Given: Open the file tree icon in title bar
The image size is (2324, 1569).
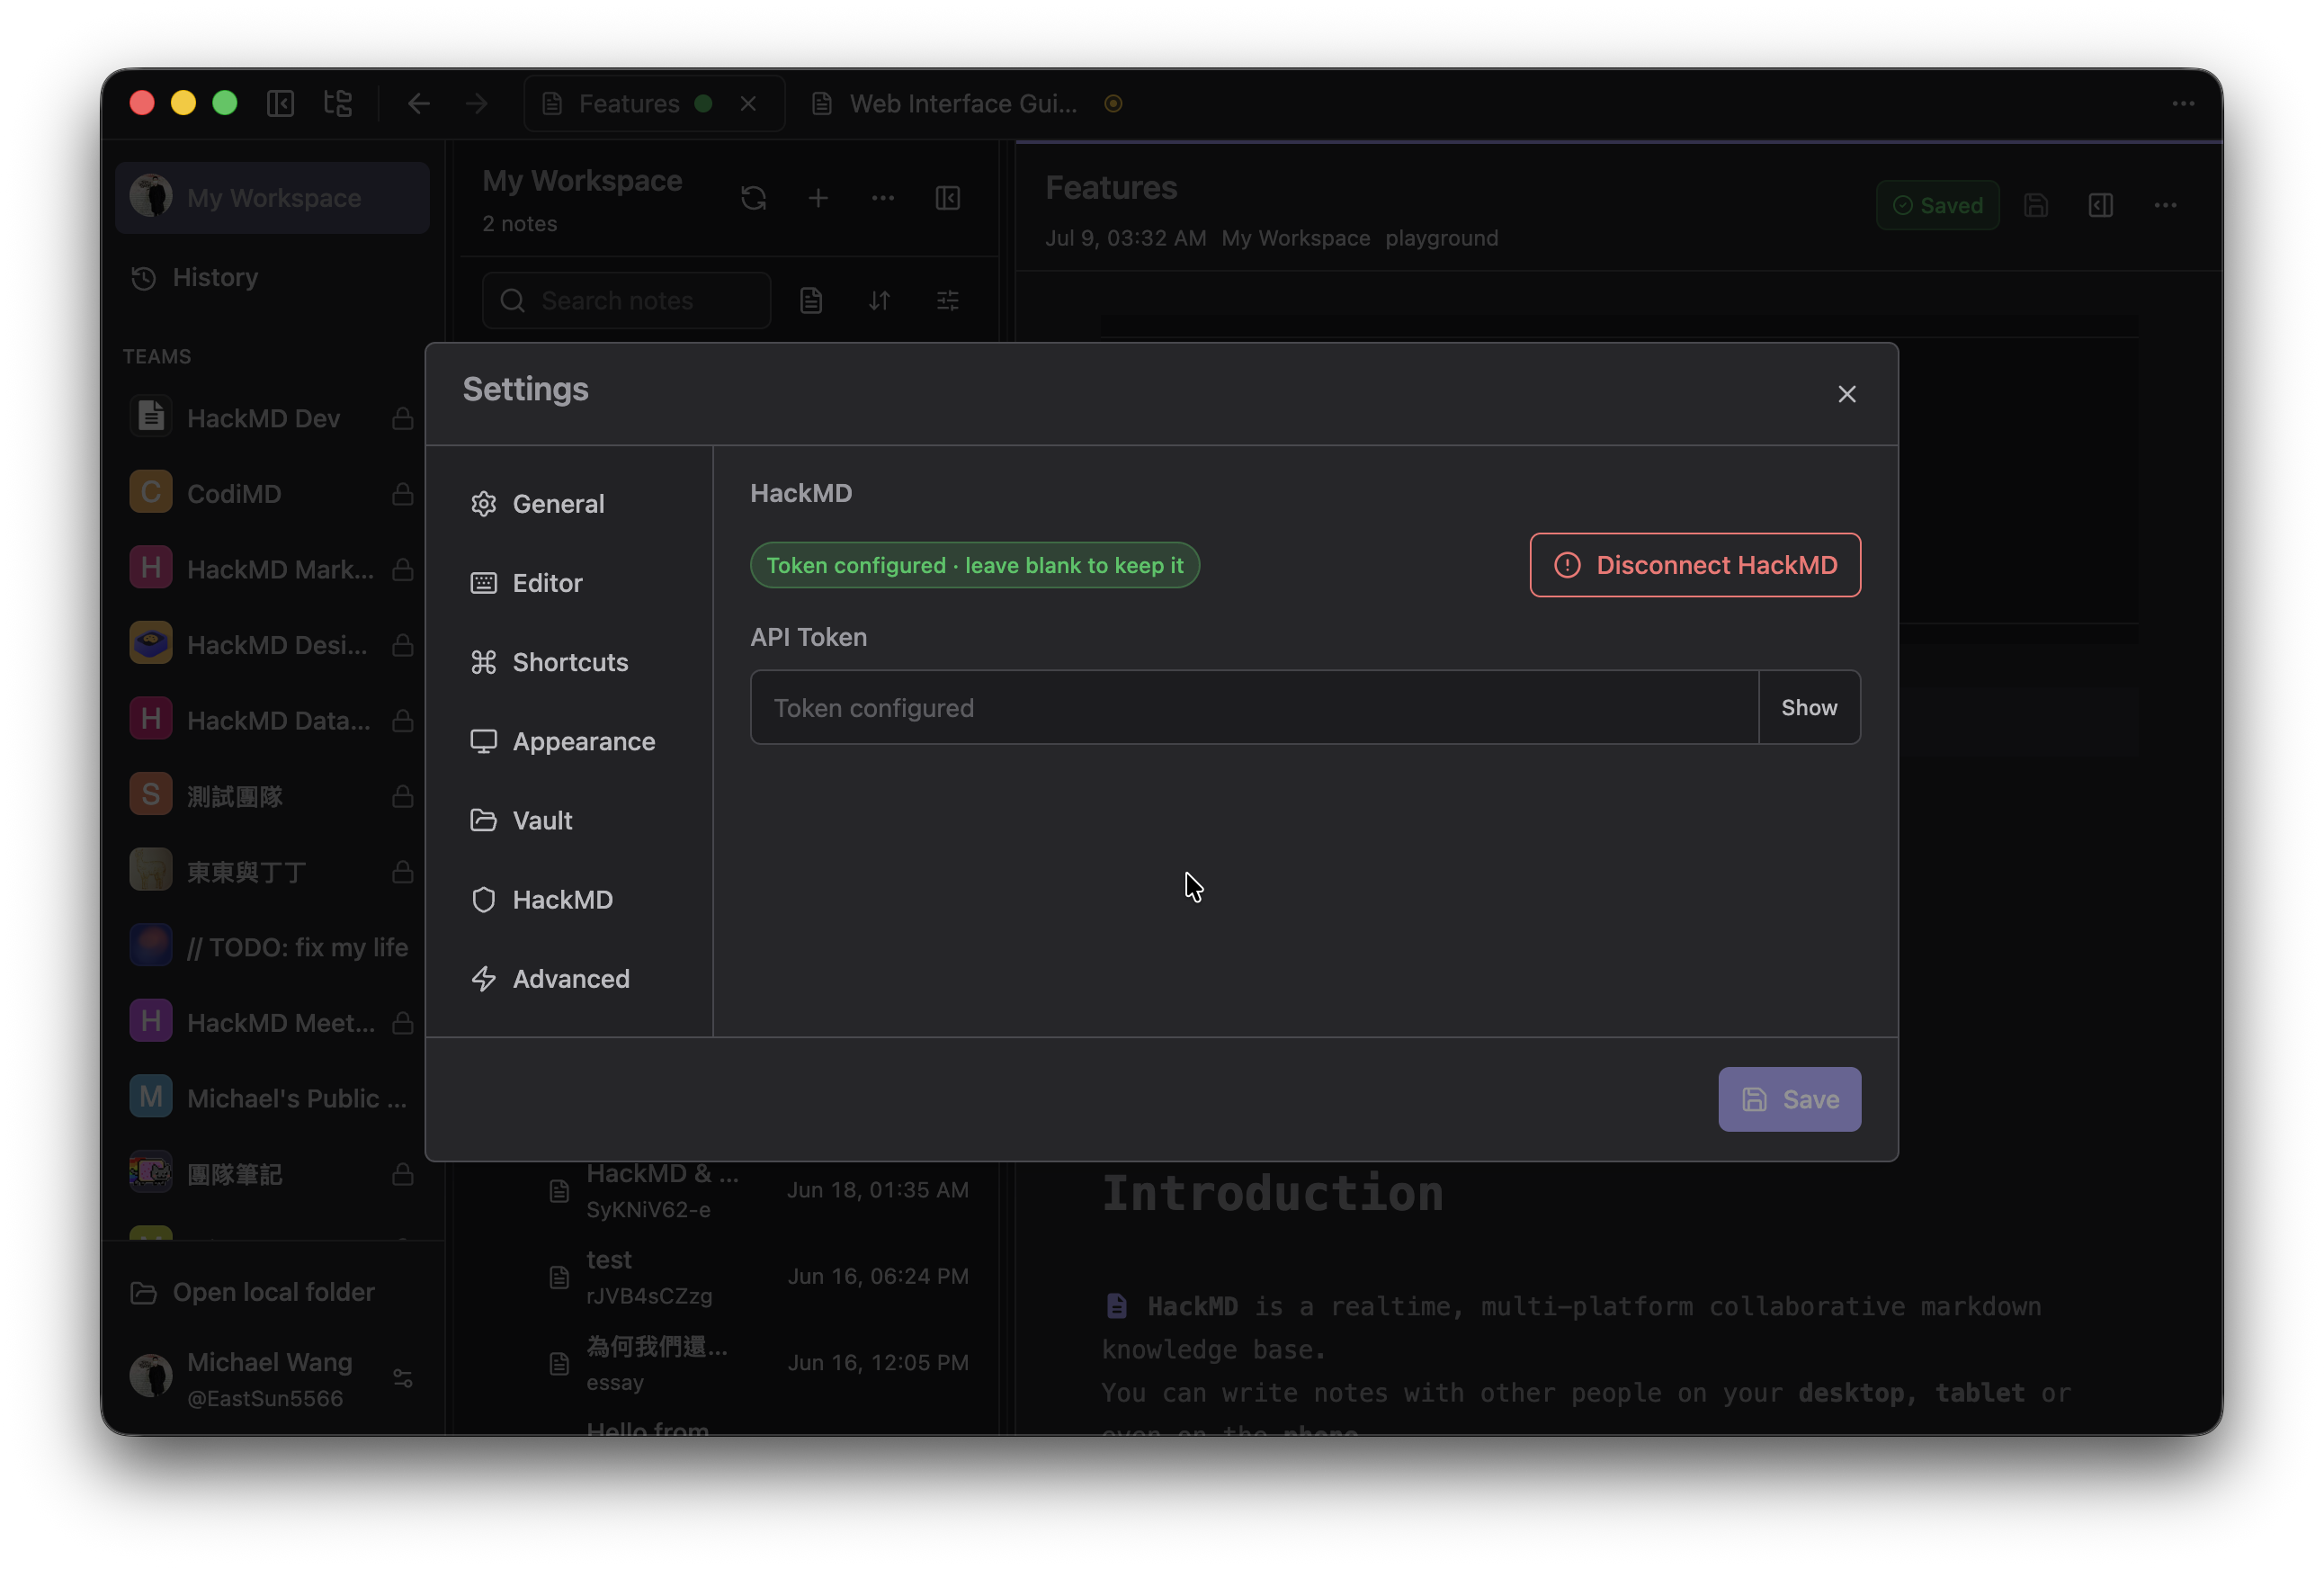Looking at the screenshot, I should tap(338, 103).
